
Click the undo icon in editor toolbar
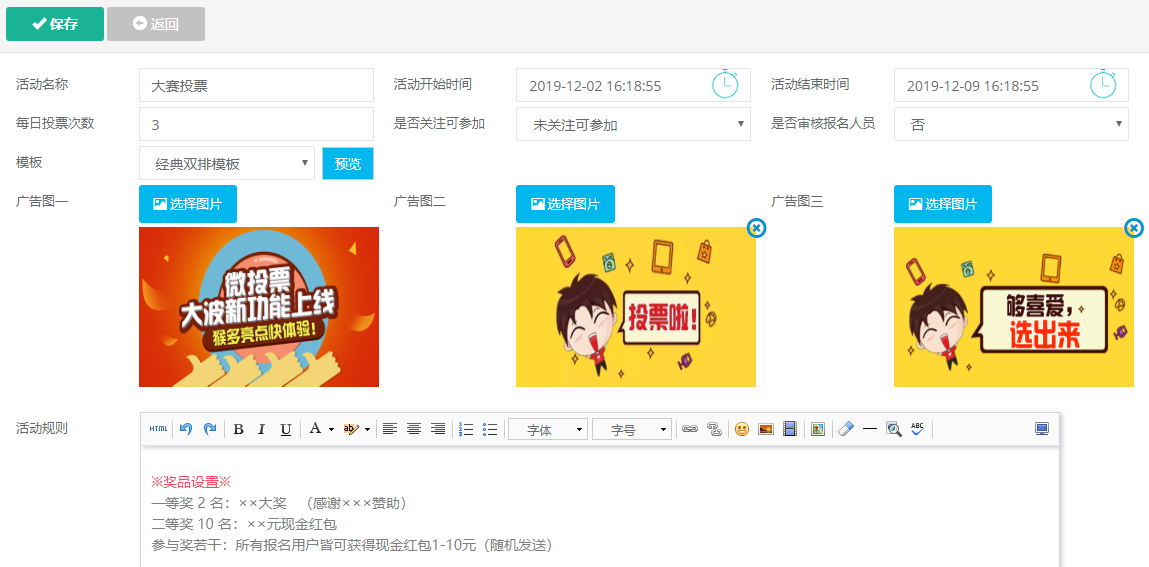coord(186,429)
